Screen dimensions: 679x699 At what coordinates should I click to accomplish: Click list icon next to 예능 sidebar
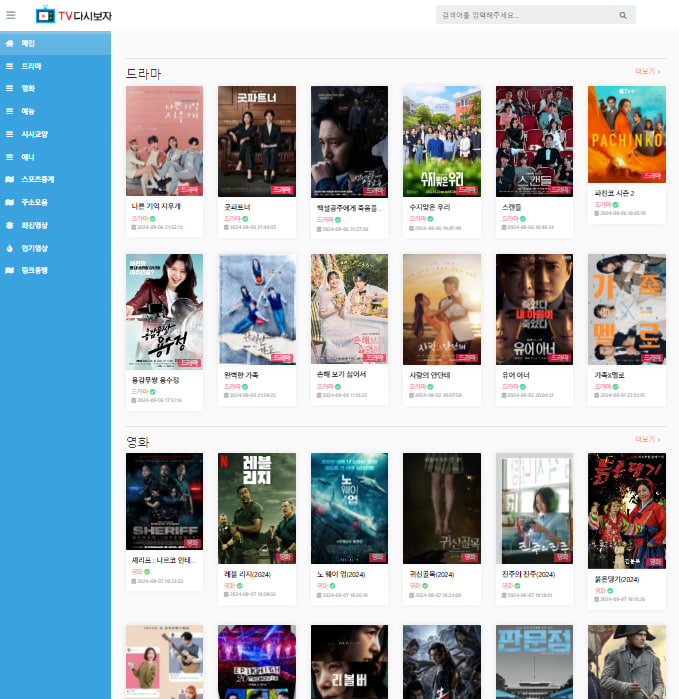pyautogui.click(x=9, y=111)
